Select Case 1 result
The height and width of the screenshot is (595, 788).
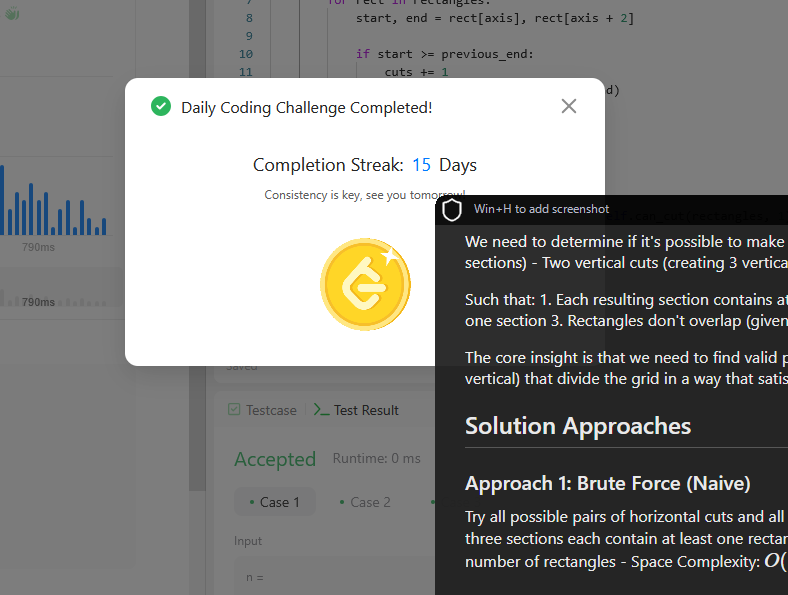[274, 502]
